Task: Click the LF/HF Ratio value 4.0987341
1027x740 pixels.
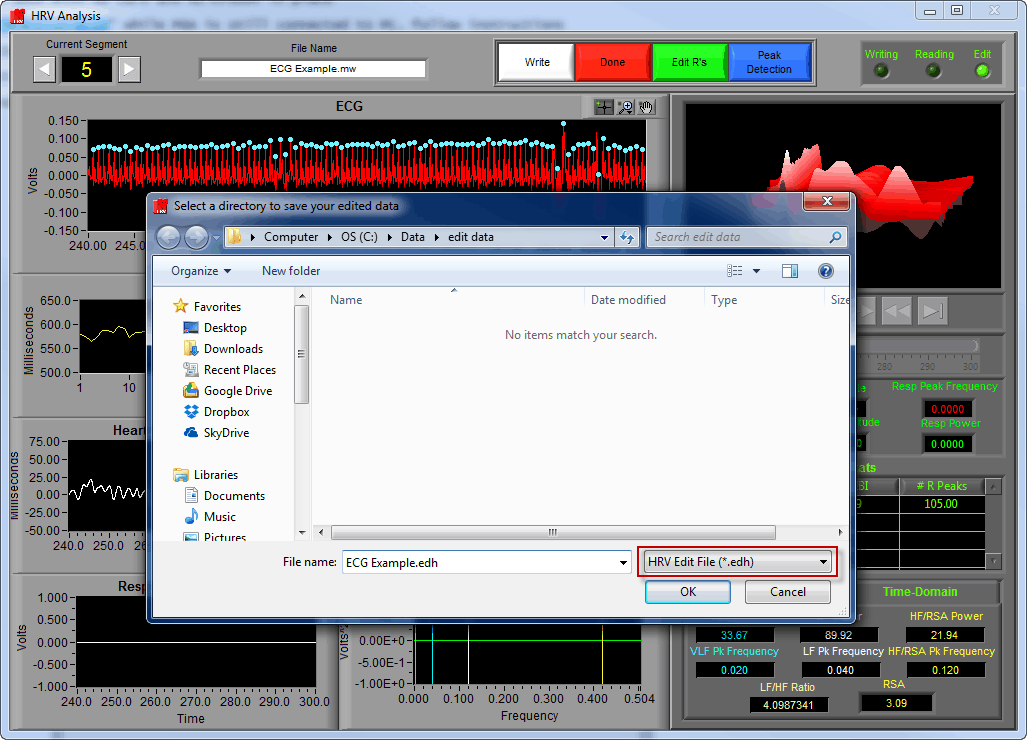Action: point(788,705)
